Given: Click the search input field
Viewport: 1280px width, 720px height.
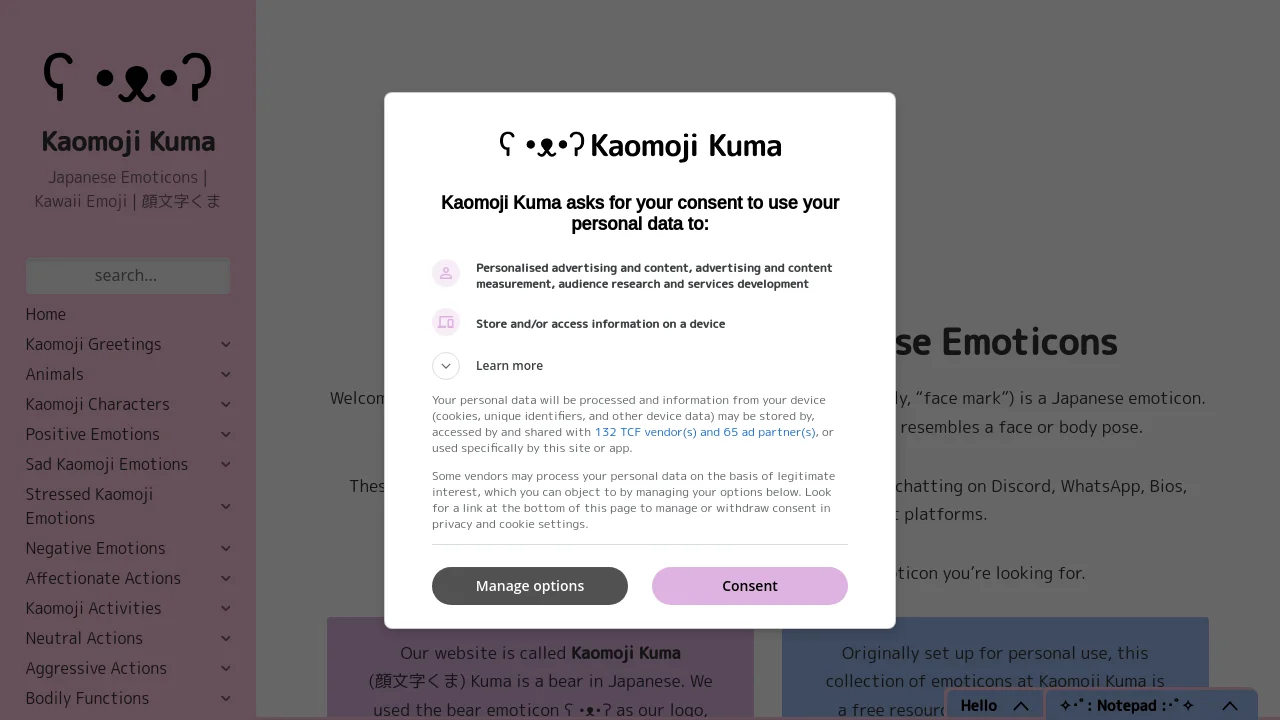Looking at the screenshot, I should 128,276.
